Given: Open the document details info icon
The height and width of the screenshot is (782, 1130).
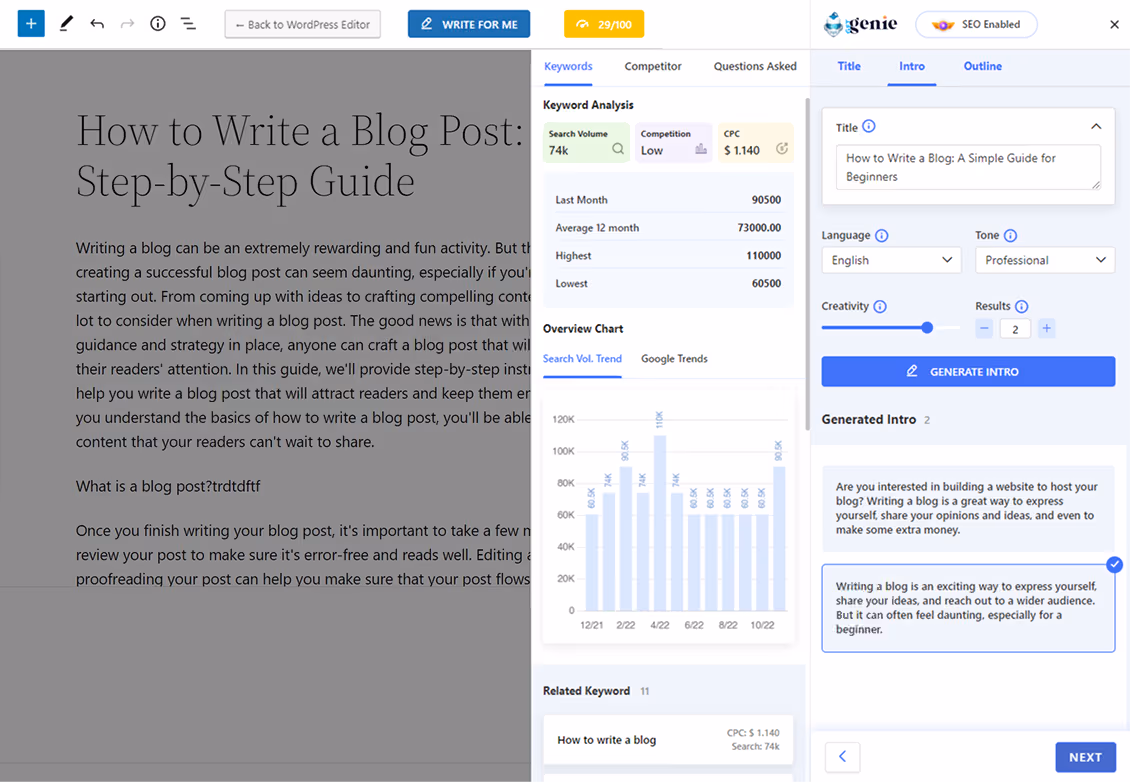Looking at the screenshot, I should [x=157, y=24].
